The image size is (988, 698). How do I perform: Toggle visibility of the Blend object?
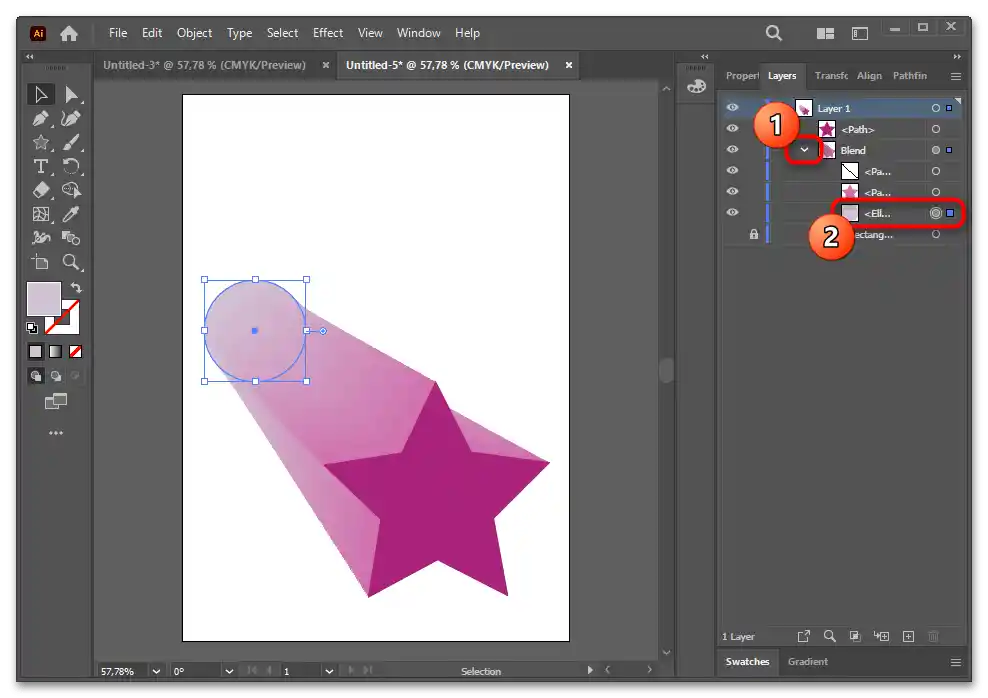pos(732,150)
